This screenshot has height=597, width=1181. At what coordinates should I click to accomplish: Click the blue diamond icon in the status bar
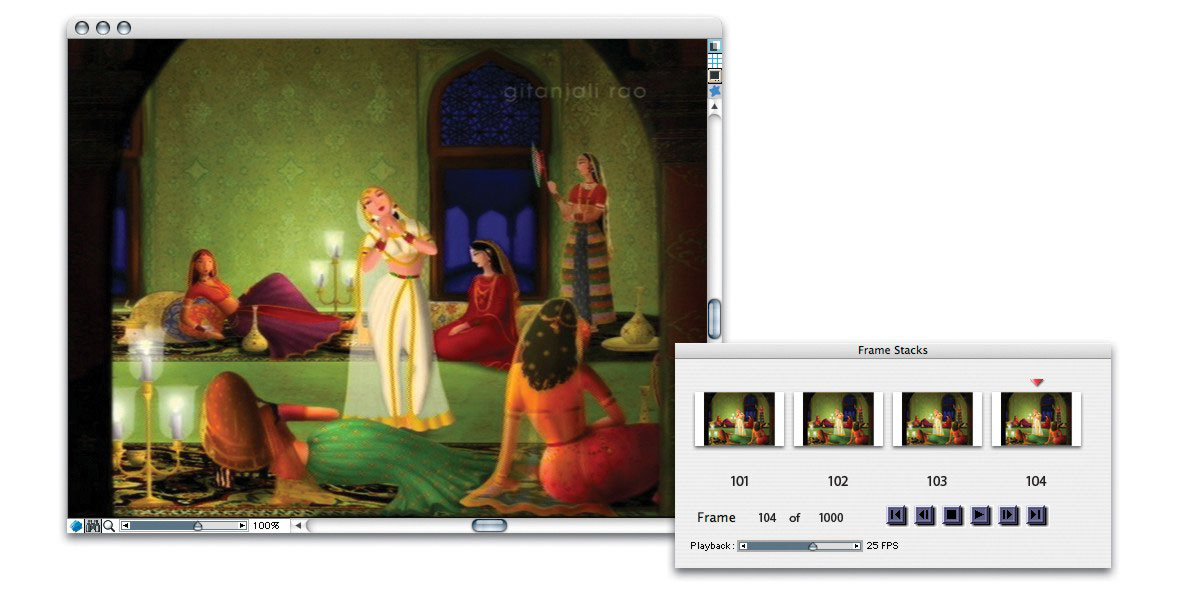[x=74, y=524]
